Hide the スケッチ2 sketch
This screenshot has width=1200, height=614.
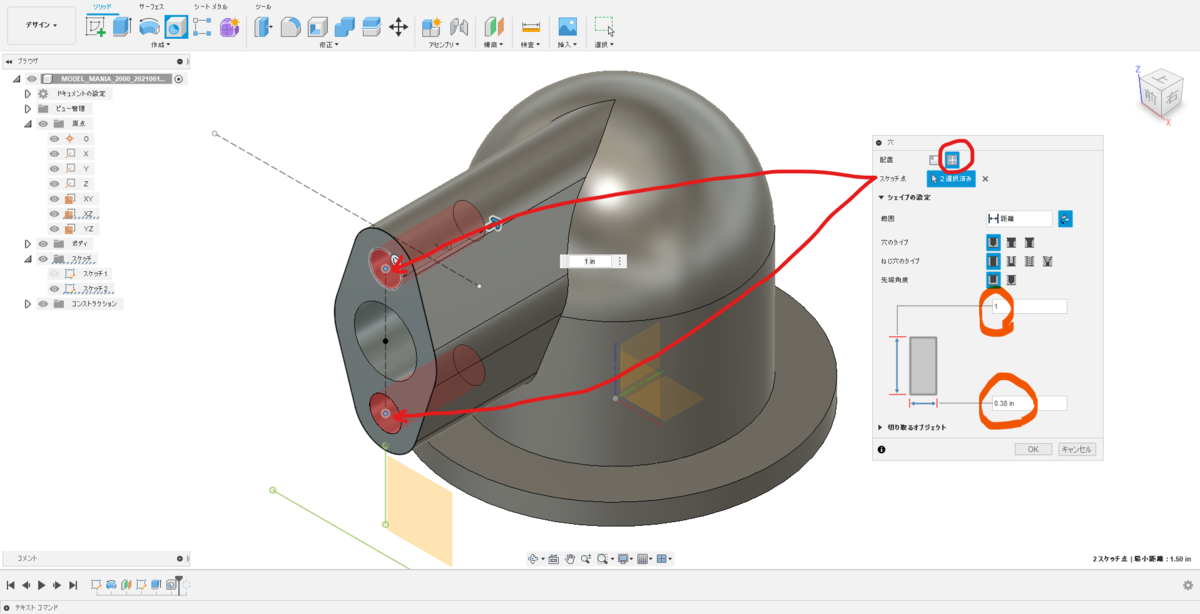[x=54, y=288]
